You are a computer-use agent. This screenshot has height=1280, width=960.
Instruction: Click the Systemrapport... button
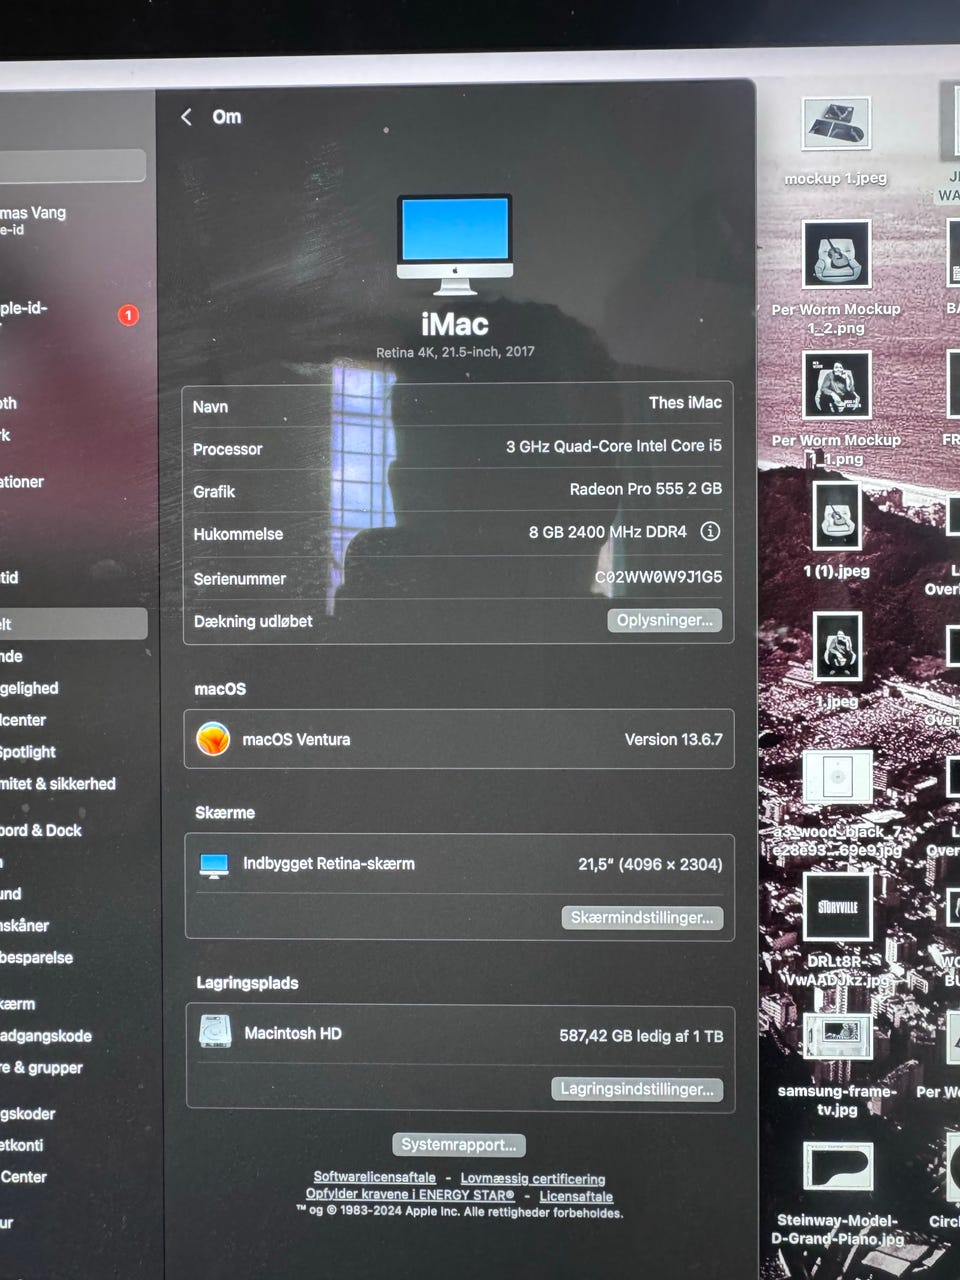point(459,1144)
